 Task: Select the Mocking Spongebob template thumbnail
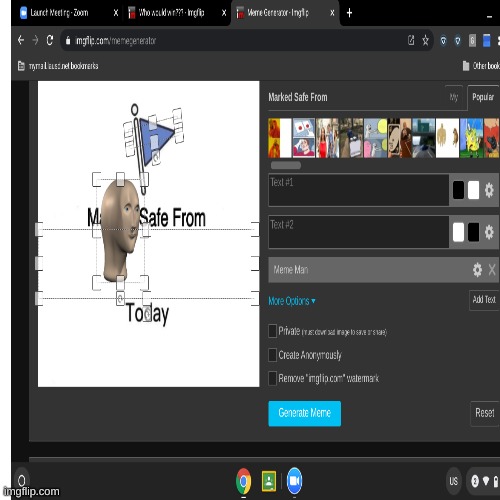(x=471, y=138)
